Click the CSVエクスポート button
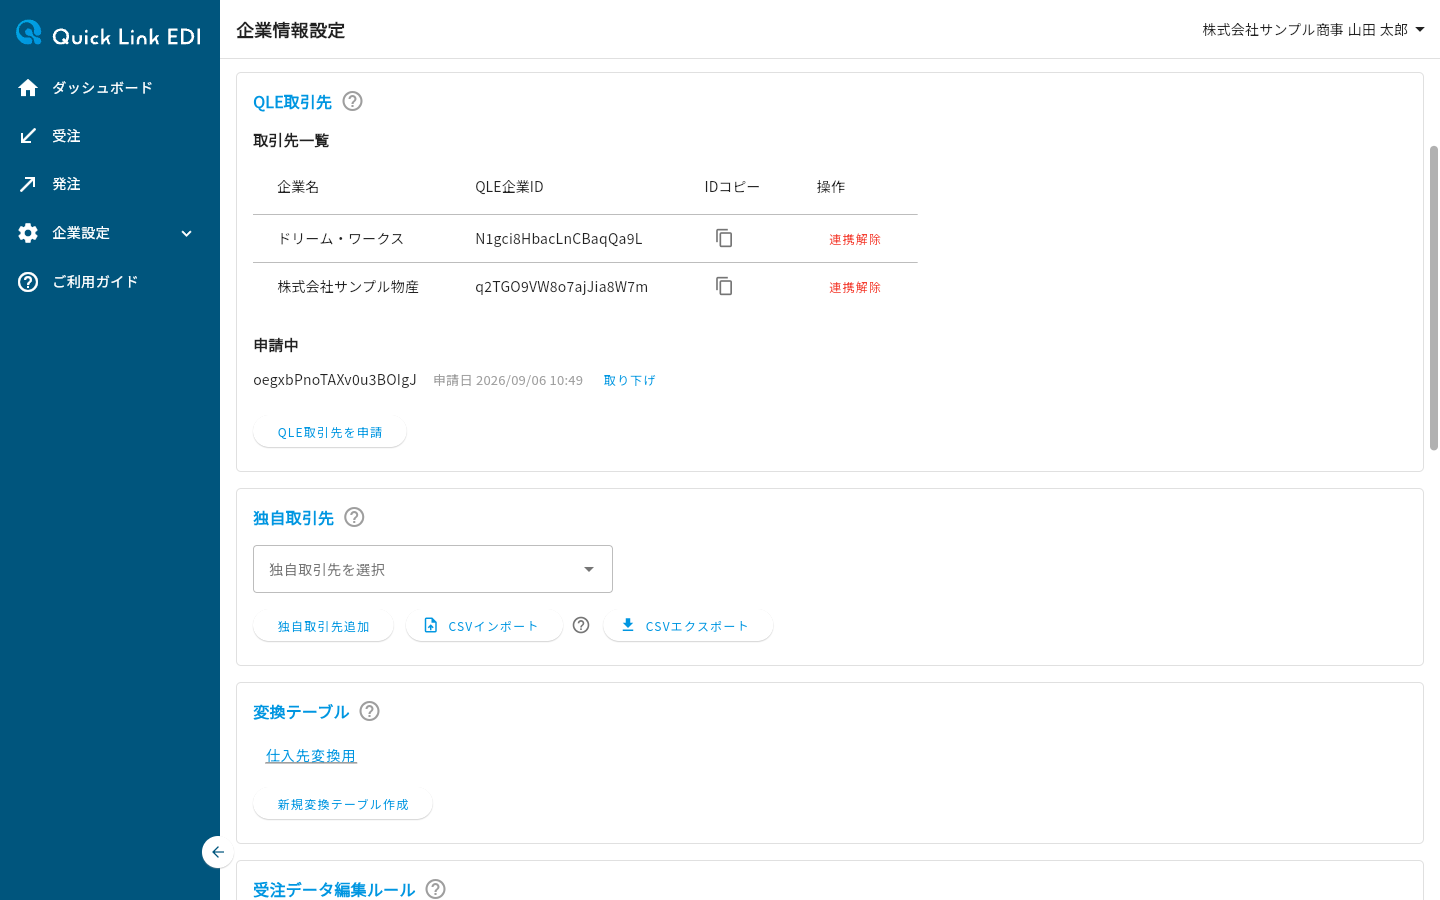Image resolution: width=1440 pixels, height=900 pixels. 688,626
